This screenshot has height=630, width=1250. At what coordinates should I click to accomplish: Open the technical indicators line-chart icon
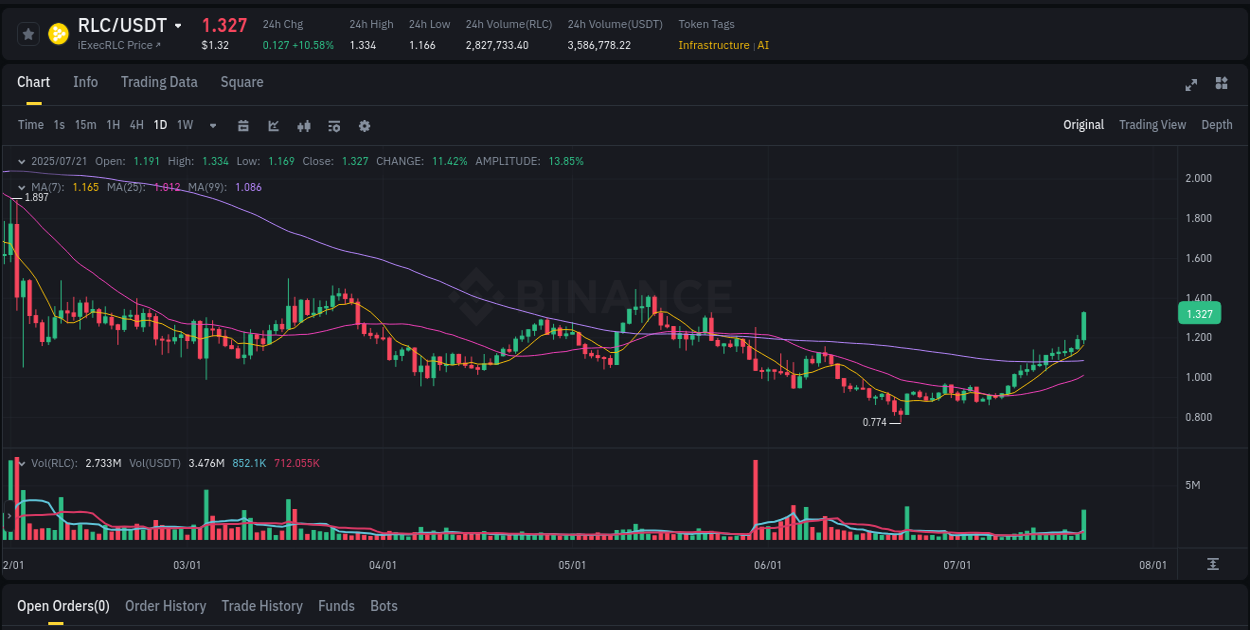(273, 125)
